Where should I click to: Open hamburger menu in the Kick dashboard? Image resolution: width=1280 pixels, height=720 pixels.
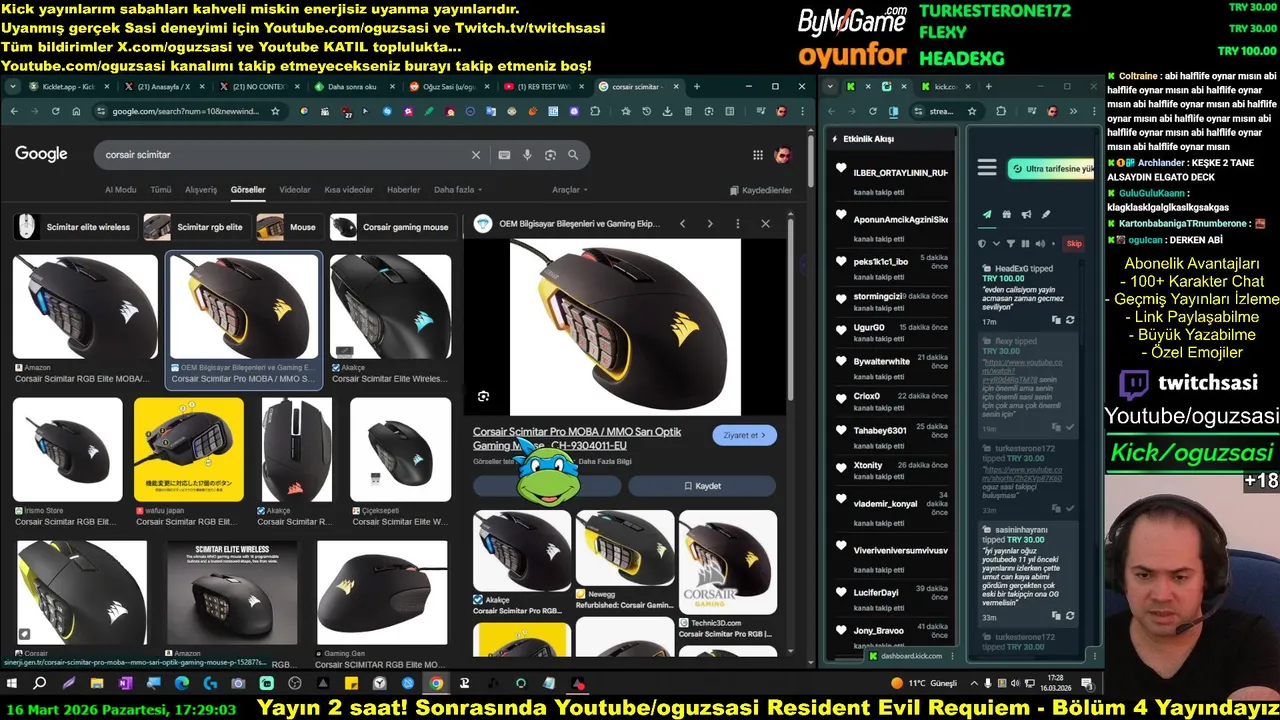click(x=987, y=168)
